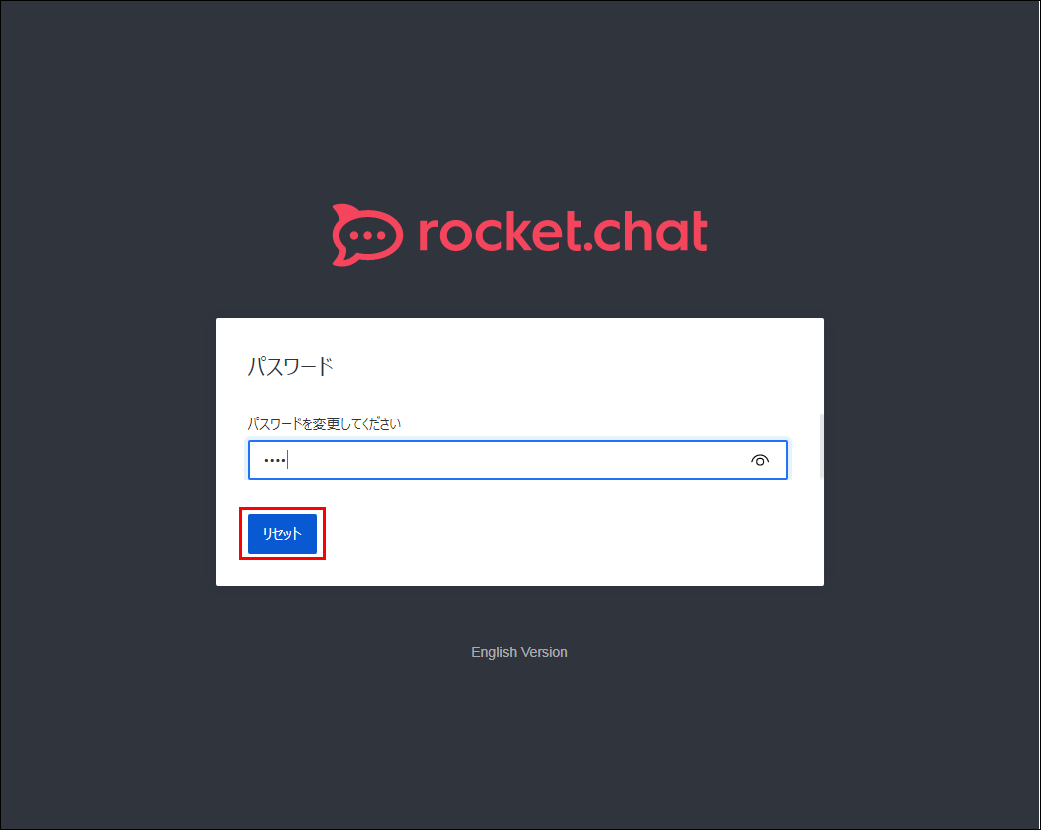Focus the password change input field

point(518,459)
